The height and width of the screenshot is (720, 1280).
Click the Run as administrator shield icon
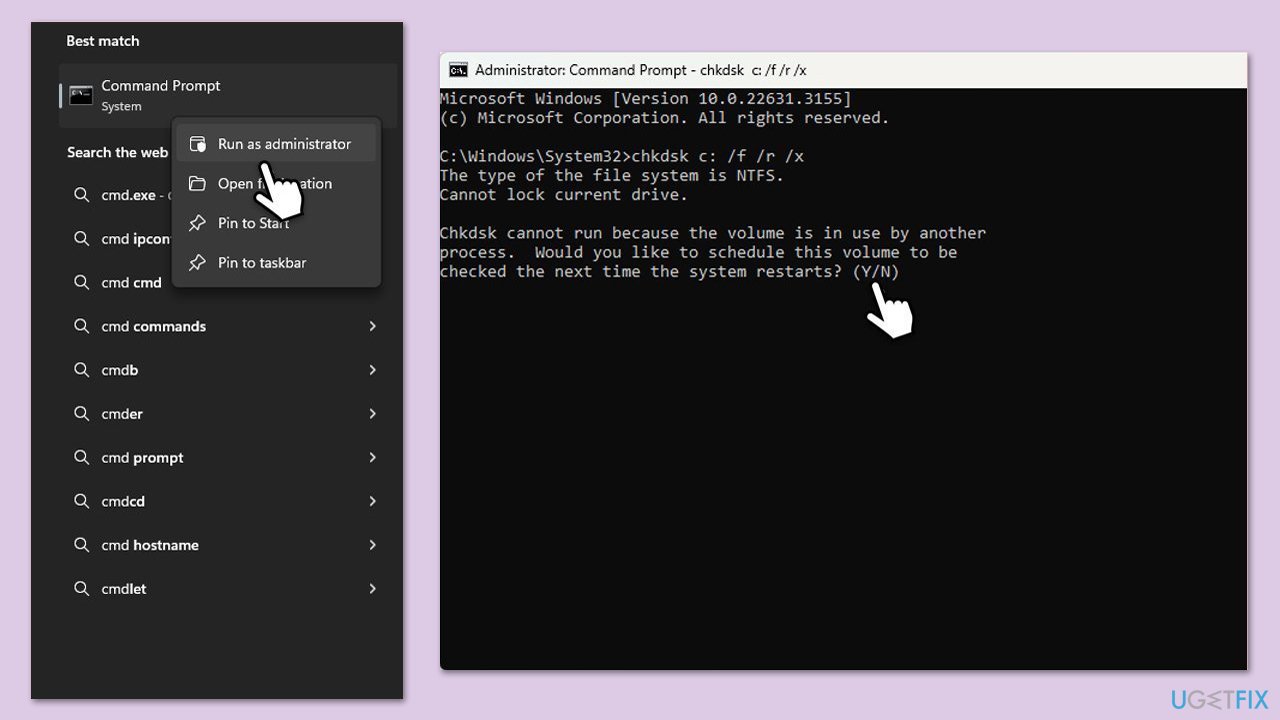click(x=197, y=144)
